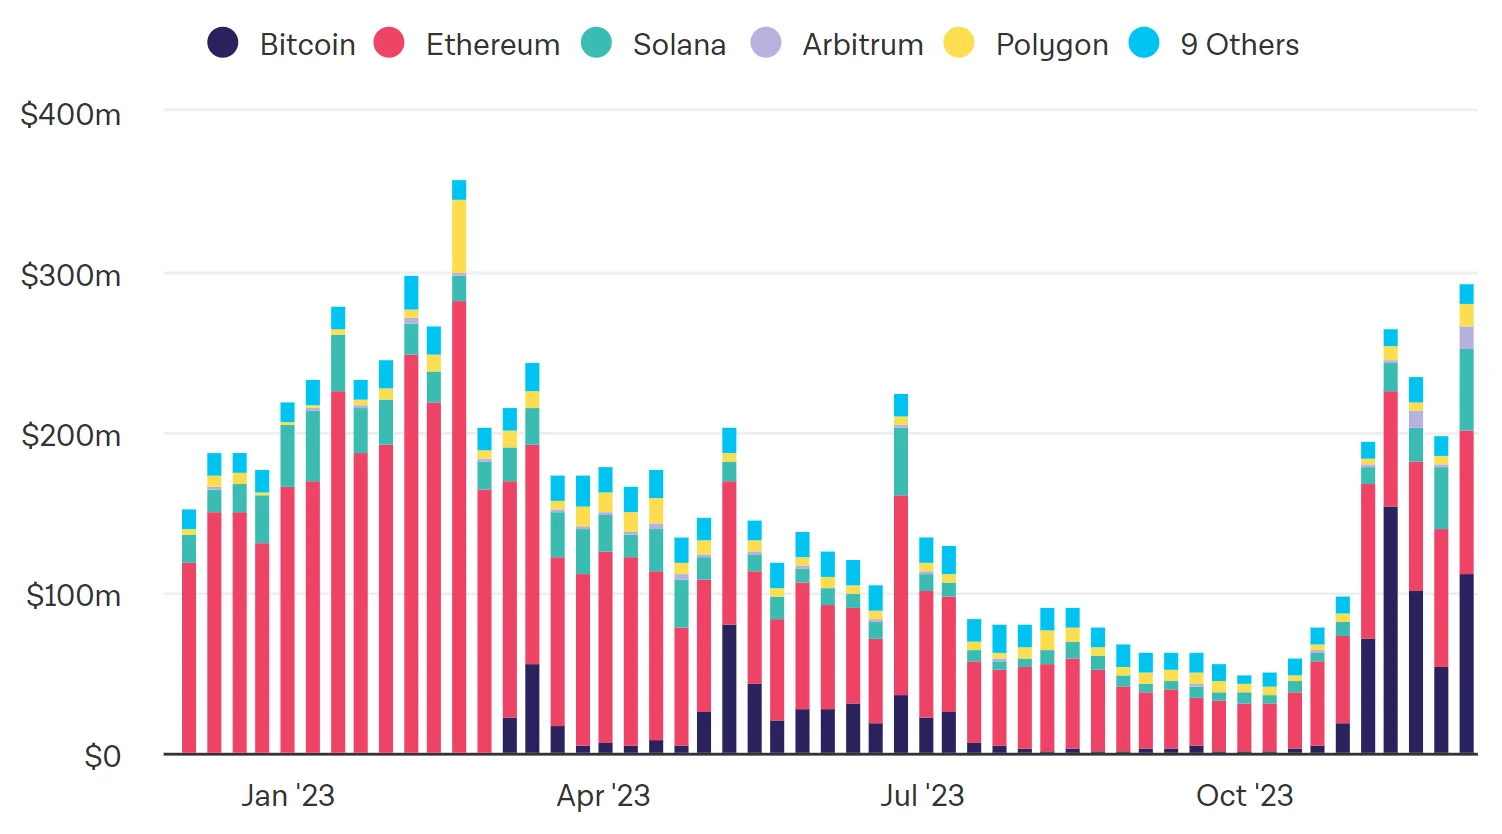This screenshot has width=1502, height=834.
Task: Click the Bitcoin dark navy legend dot
Action: (223, 43)
